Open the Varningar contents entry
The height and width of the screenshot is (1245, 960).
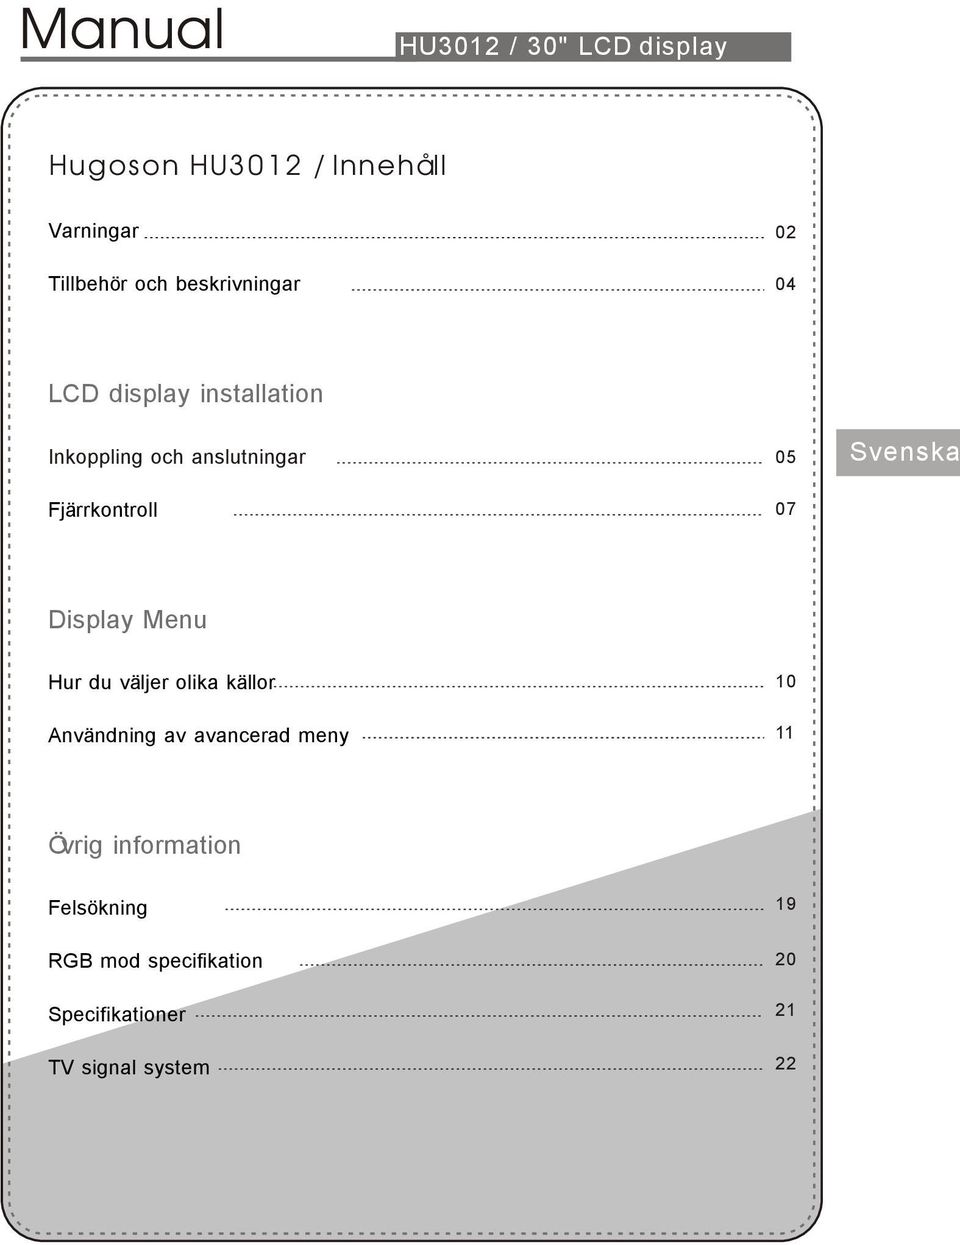pyautogui.click(x=94, y=231)
